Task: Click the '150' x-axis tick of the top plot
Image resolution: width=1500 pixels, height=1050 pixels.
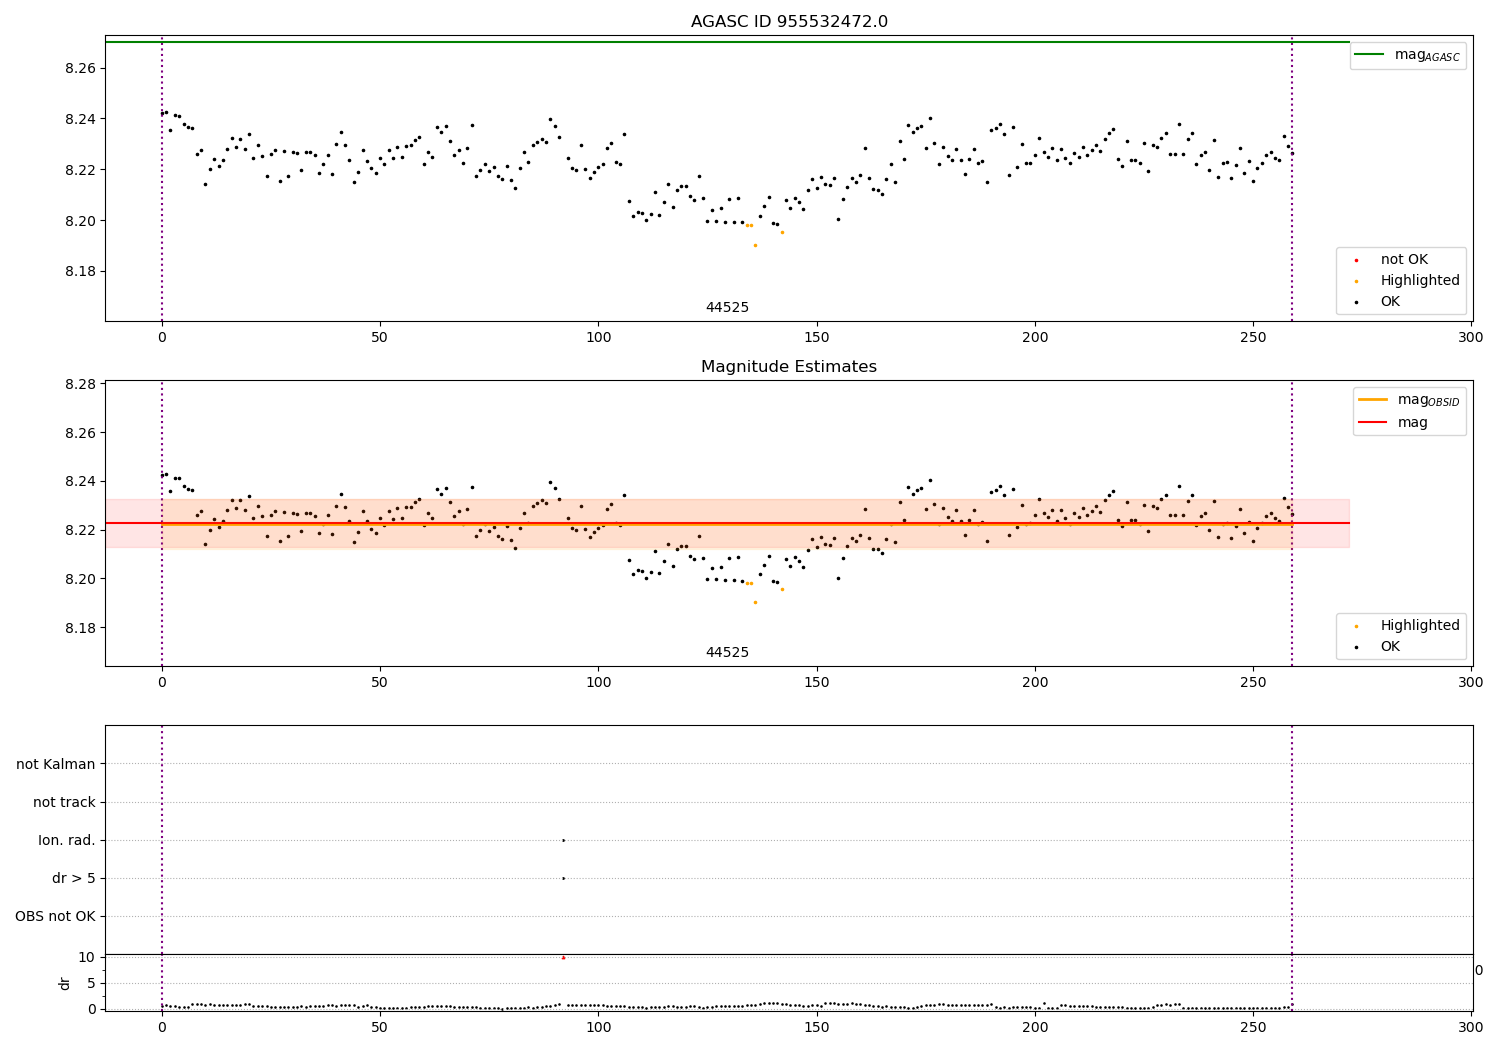Action: click(x=817, y=338)
